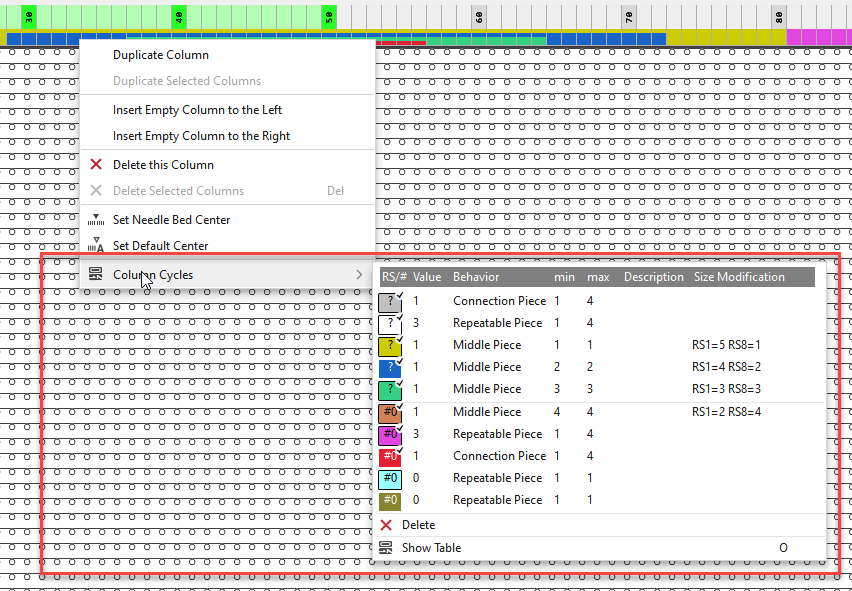Click the Set Needle Bed Center icon

[x=96, y=220]
